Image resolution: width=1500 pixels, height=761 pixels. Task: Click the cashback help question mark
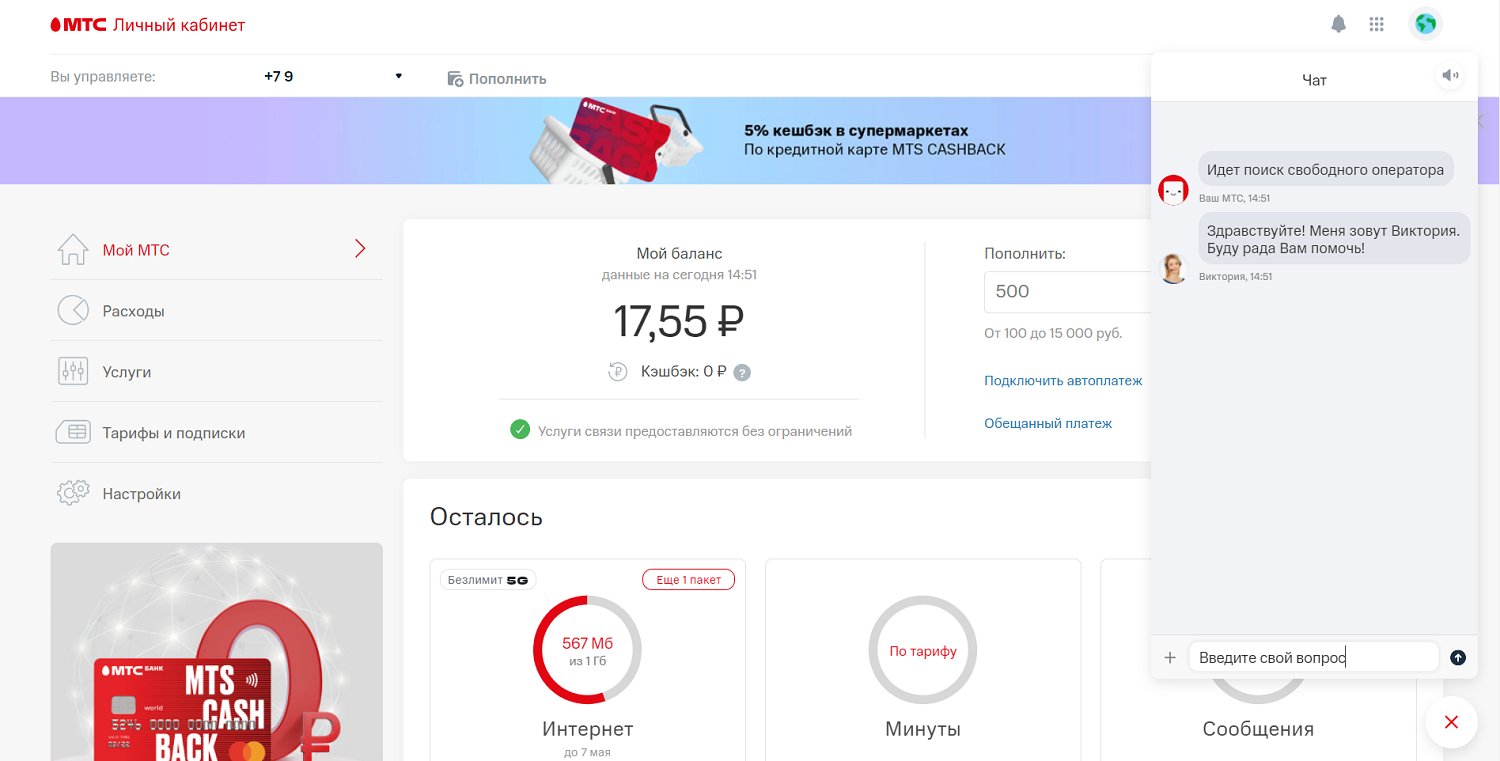point(742,372)
